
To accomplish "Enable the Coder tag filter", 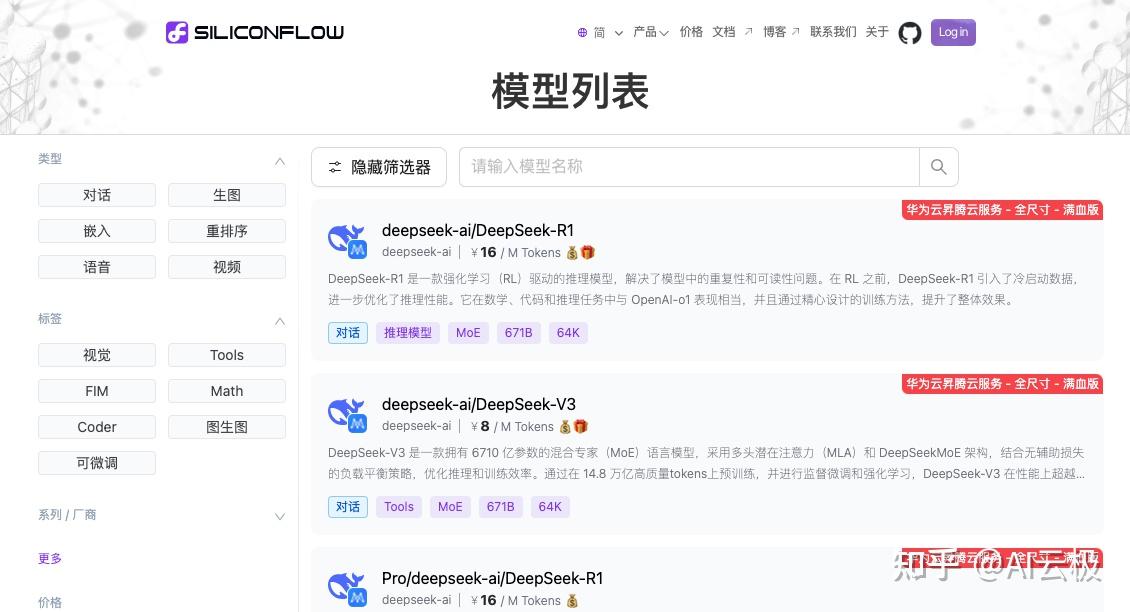I will [96, 427].
